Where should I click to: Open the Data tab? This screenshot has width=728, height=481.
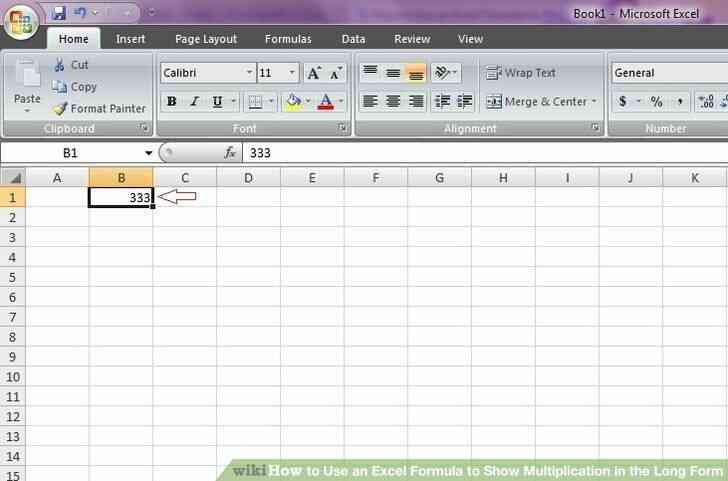click(x=353, y=39)
